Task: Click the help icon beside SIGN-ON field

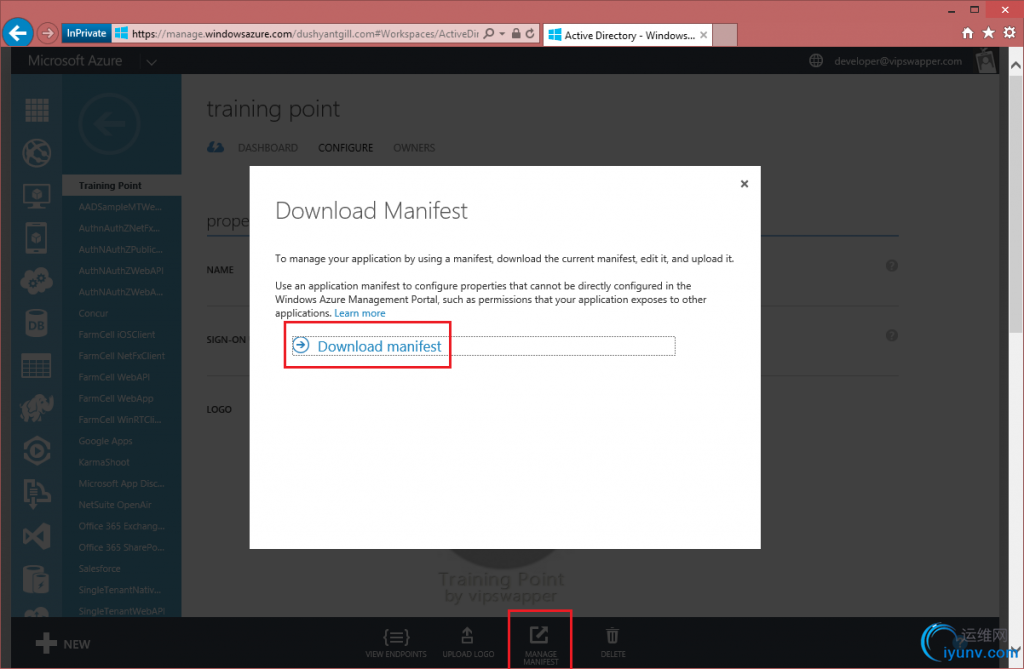Action: [x=891, y=336]
